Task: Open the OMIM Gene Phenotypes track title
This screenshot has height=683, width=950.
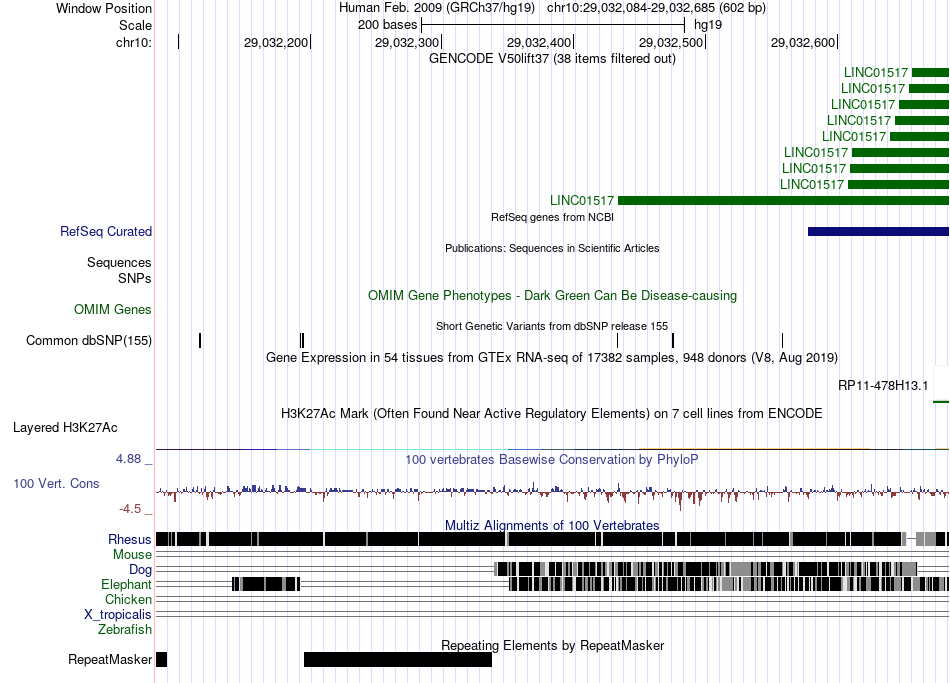Action: (x=552, y=296)
